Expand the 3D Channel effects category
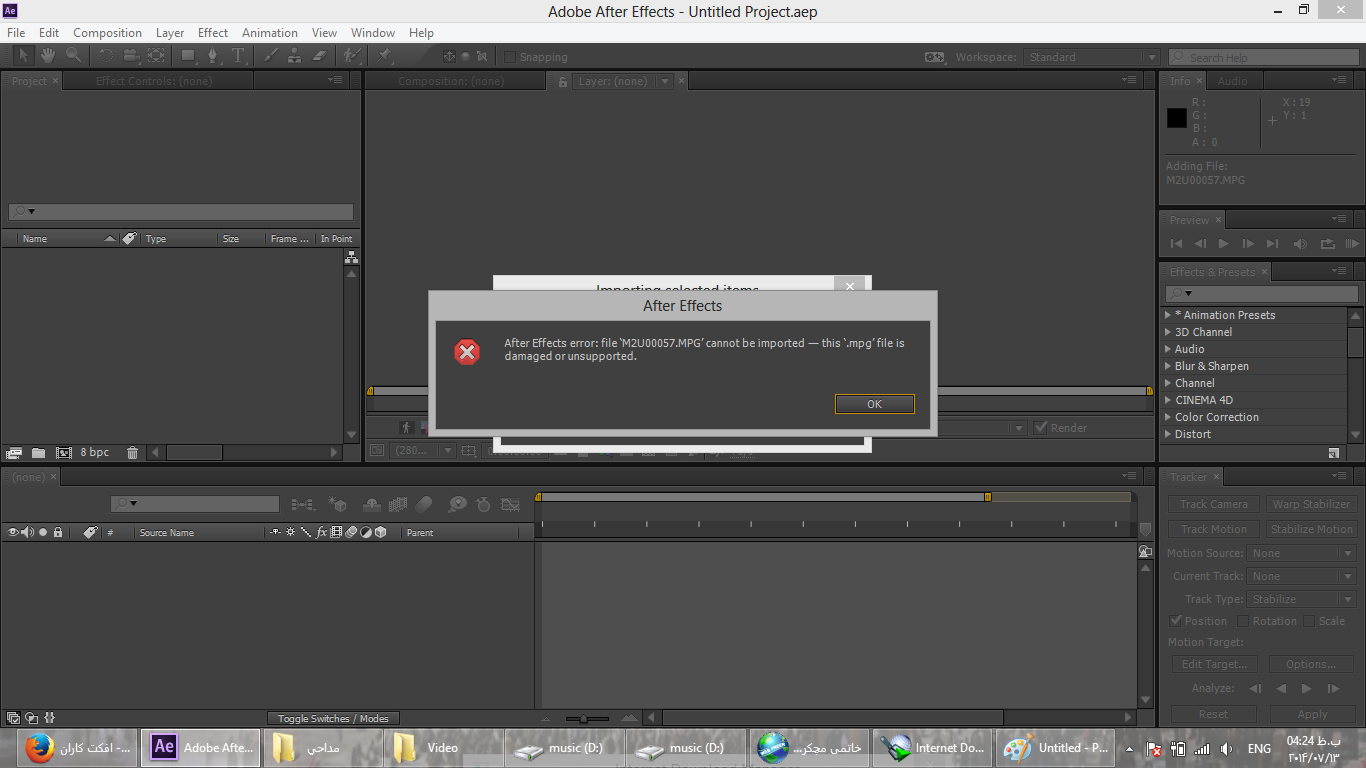 point(1168,332)
